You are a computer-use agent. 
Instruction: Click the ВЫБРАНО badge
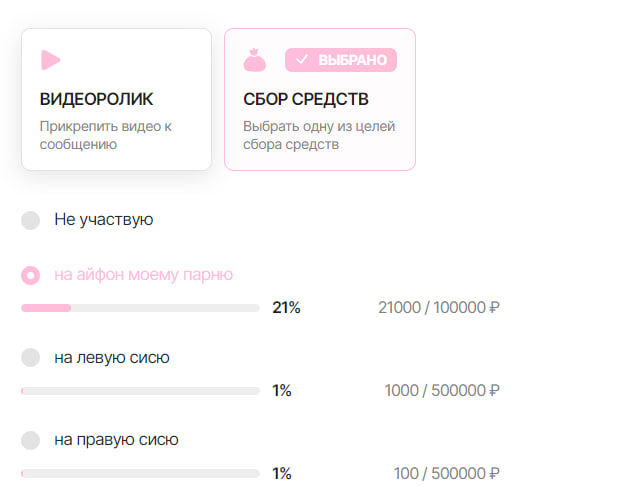341,60
